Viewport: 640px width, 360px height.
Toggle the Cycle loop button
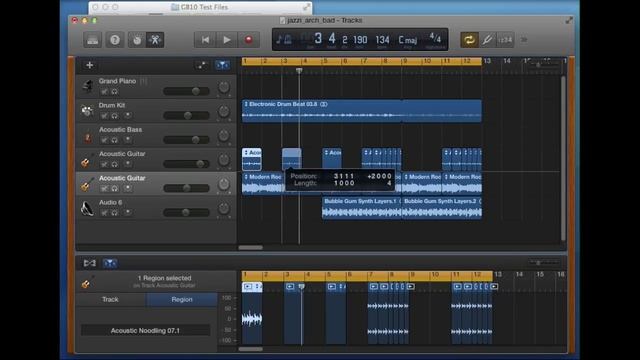tap(469, 40)
